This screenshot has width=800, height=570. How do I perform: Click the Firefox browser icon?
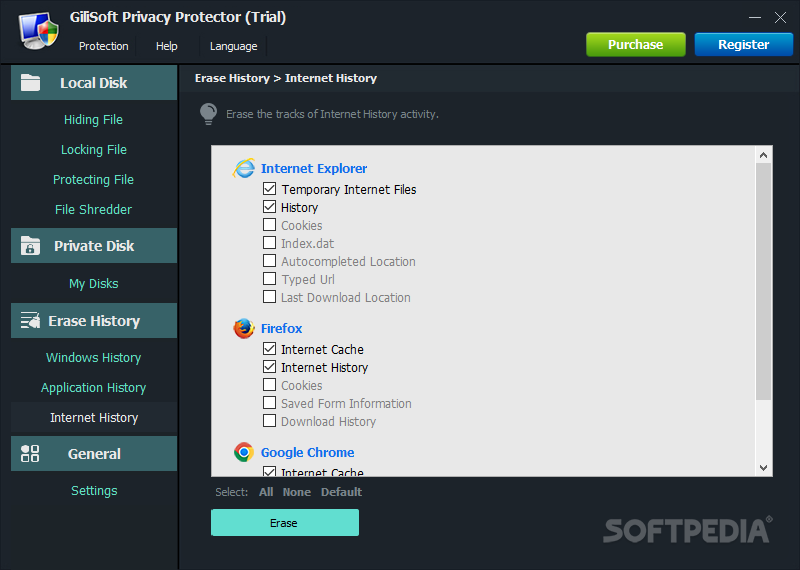tap(244, 328)
